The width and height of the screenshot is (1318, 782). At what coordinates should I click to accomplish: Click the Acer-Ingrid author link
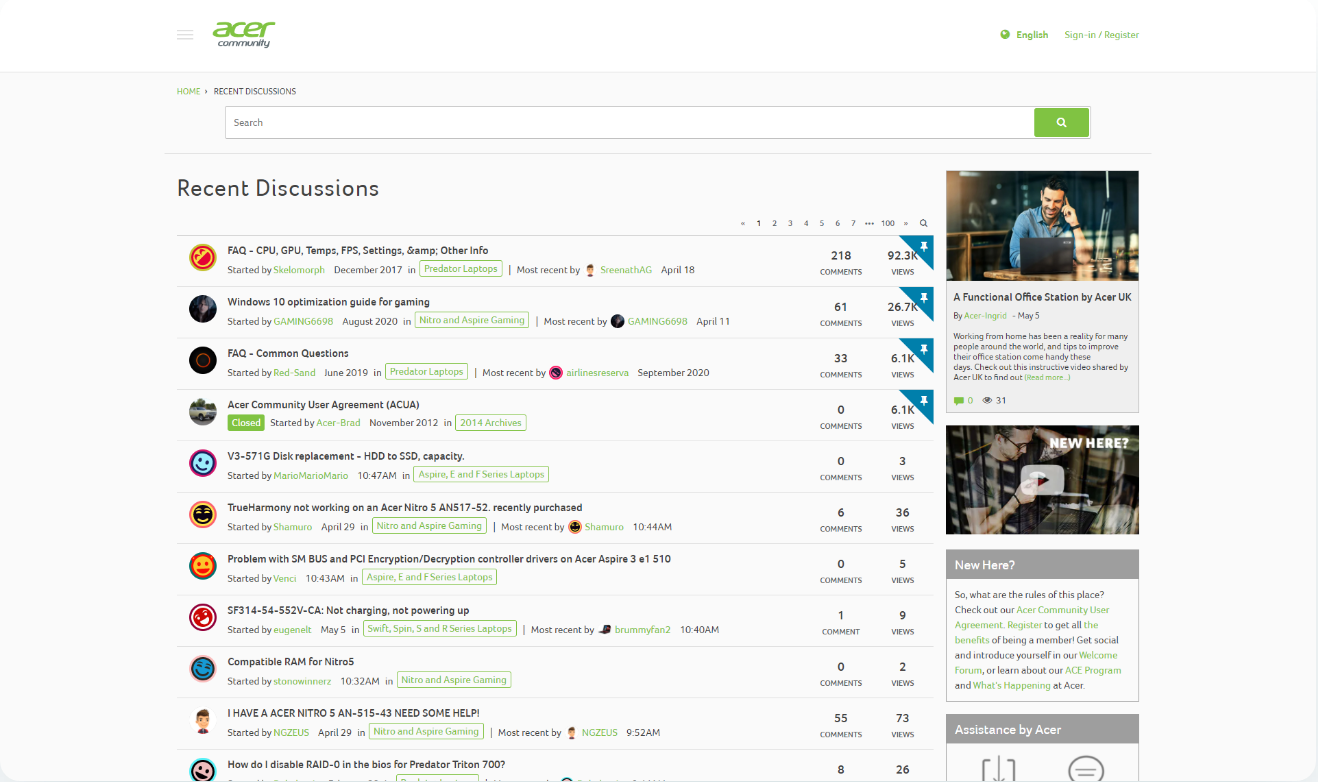pyautogui.click(x=986, y=316)
